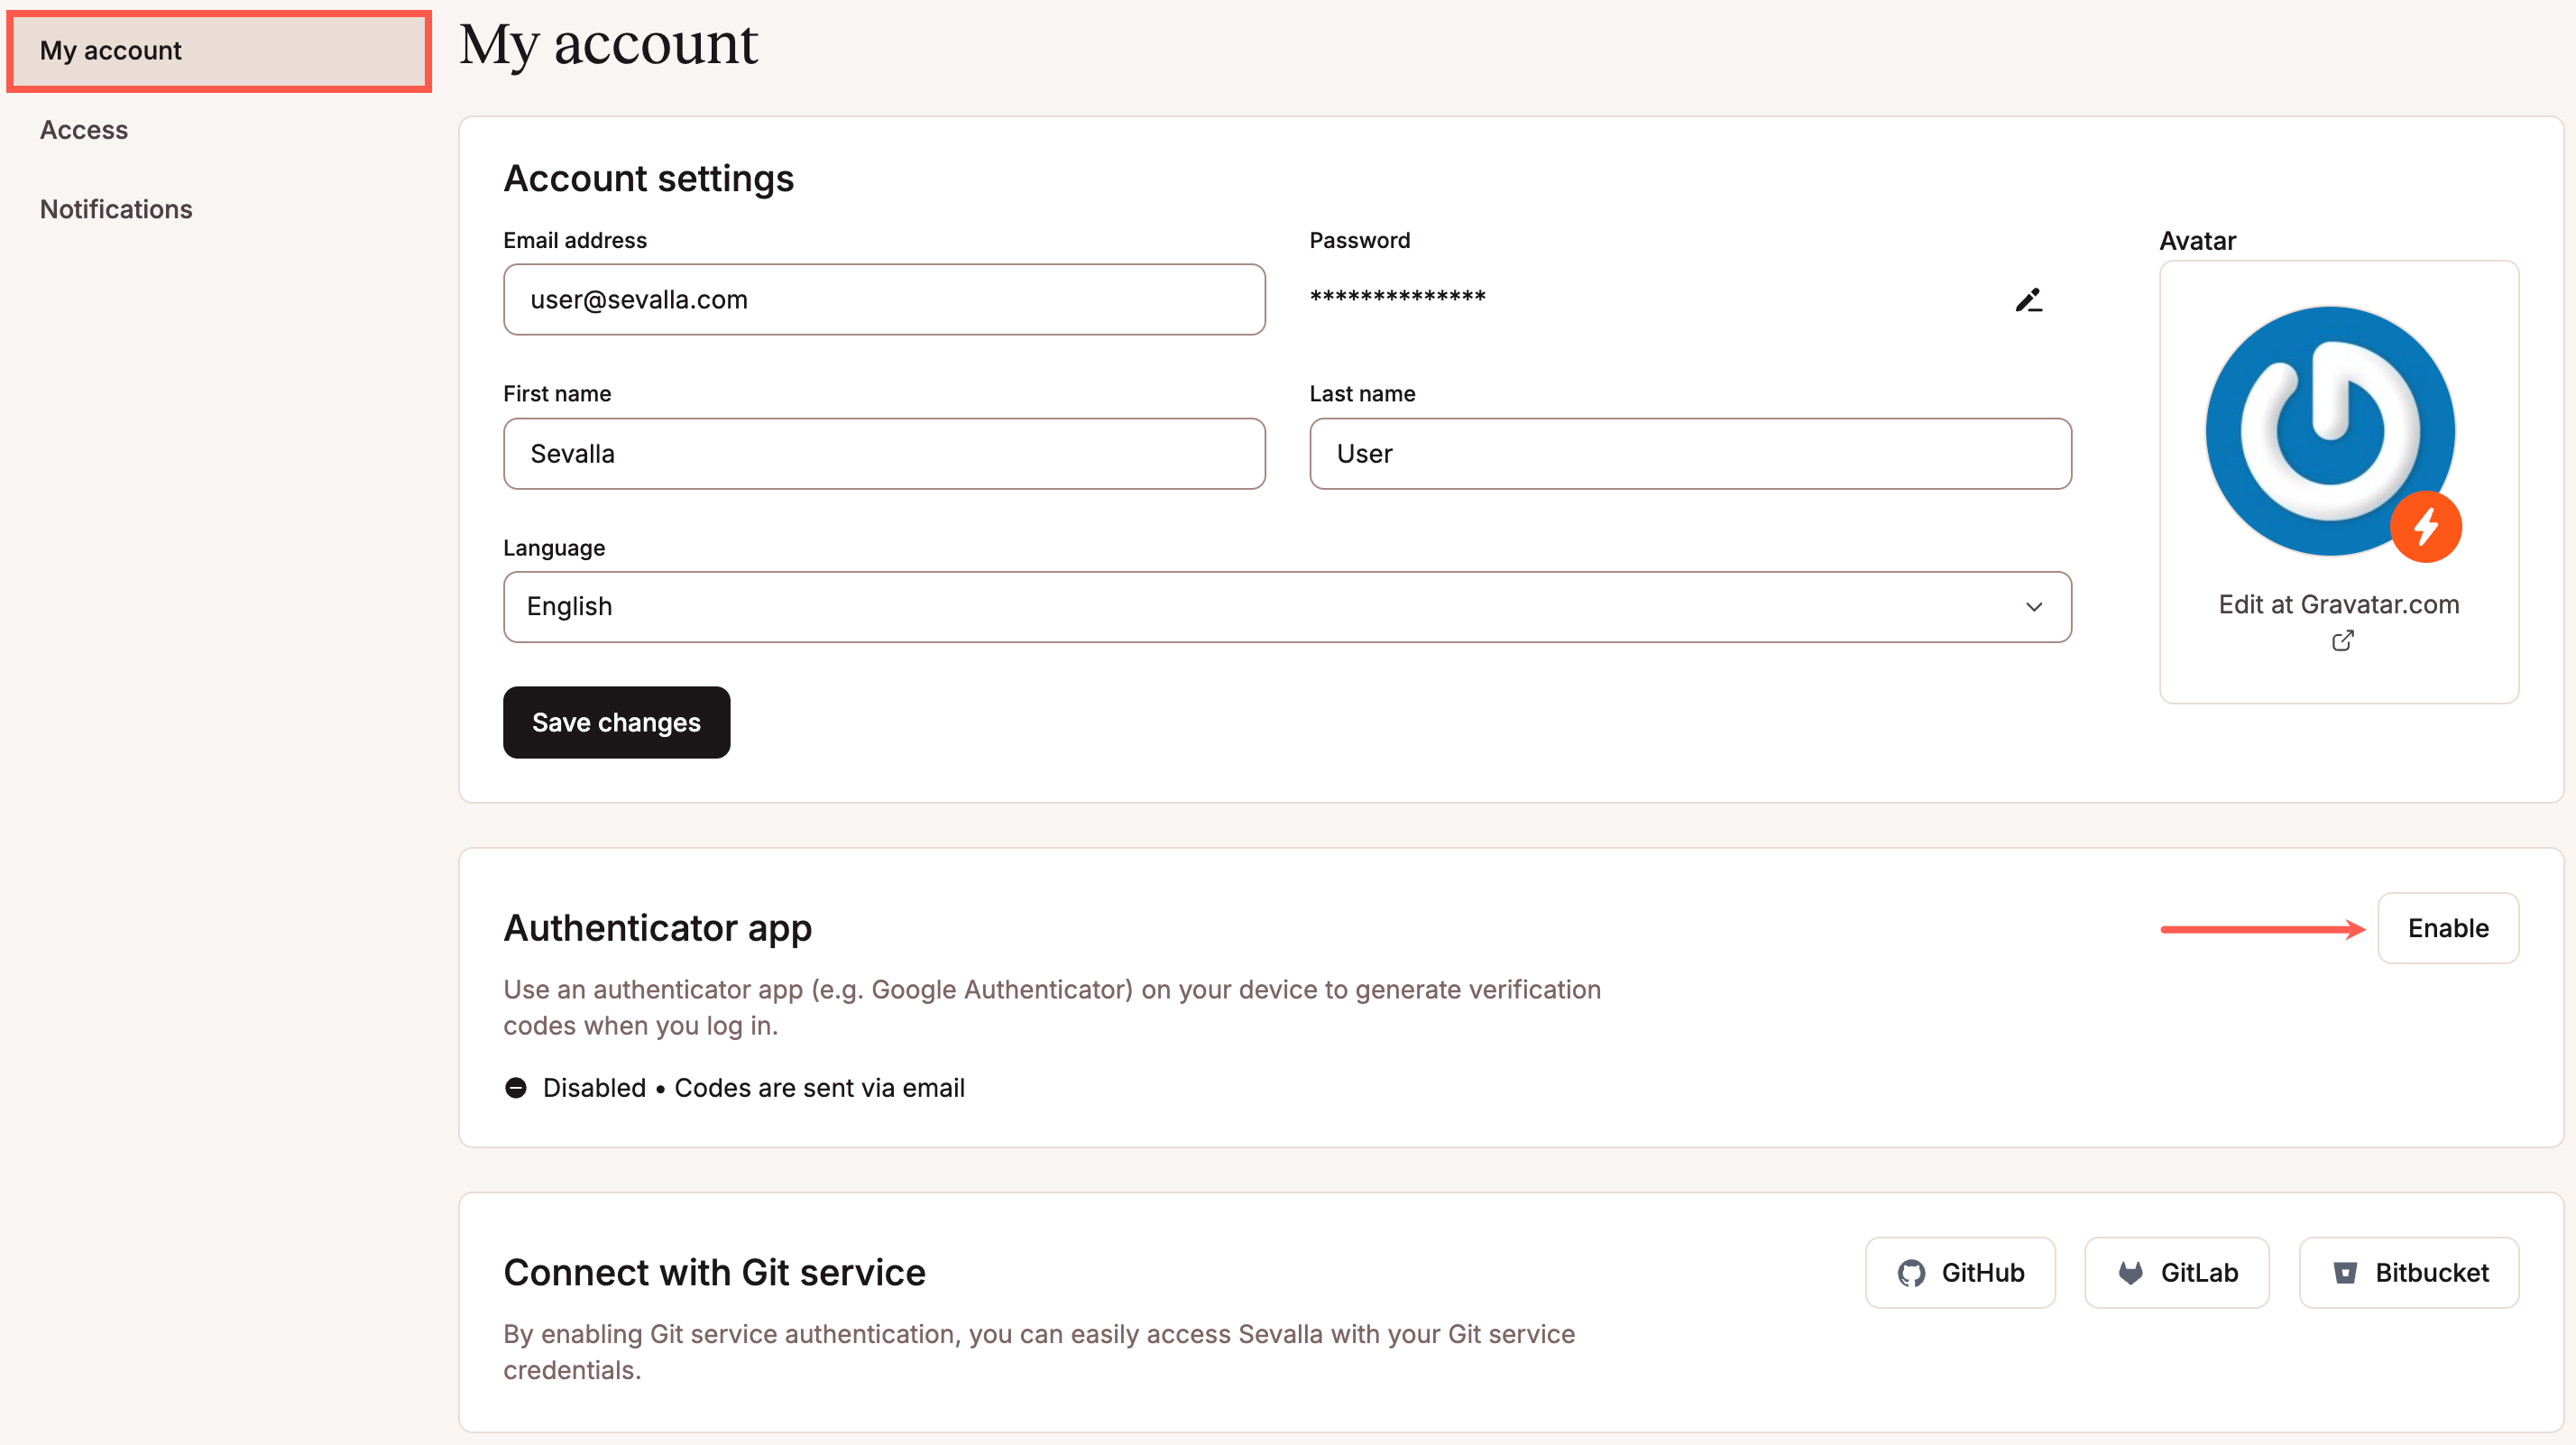This screenshot has width=2576, height=1445.
Task: Switch to the Access section
Action: 84,129
